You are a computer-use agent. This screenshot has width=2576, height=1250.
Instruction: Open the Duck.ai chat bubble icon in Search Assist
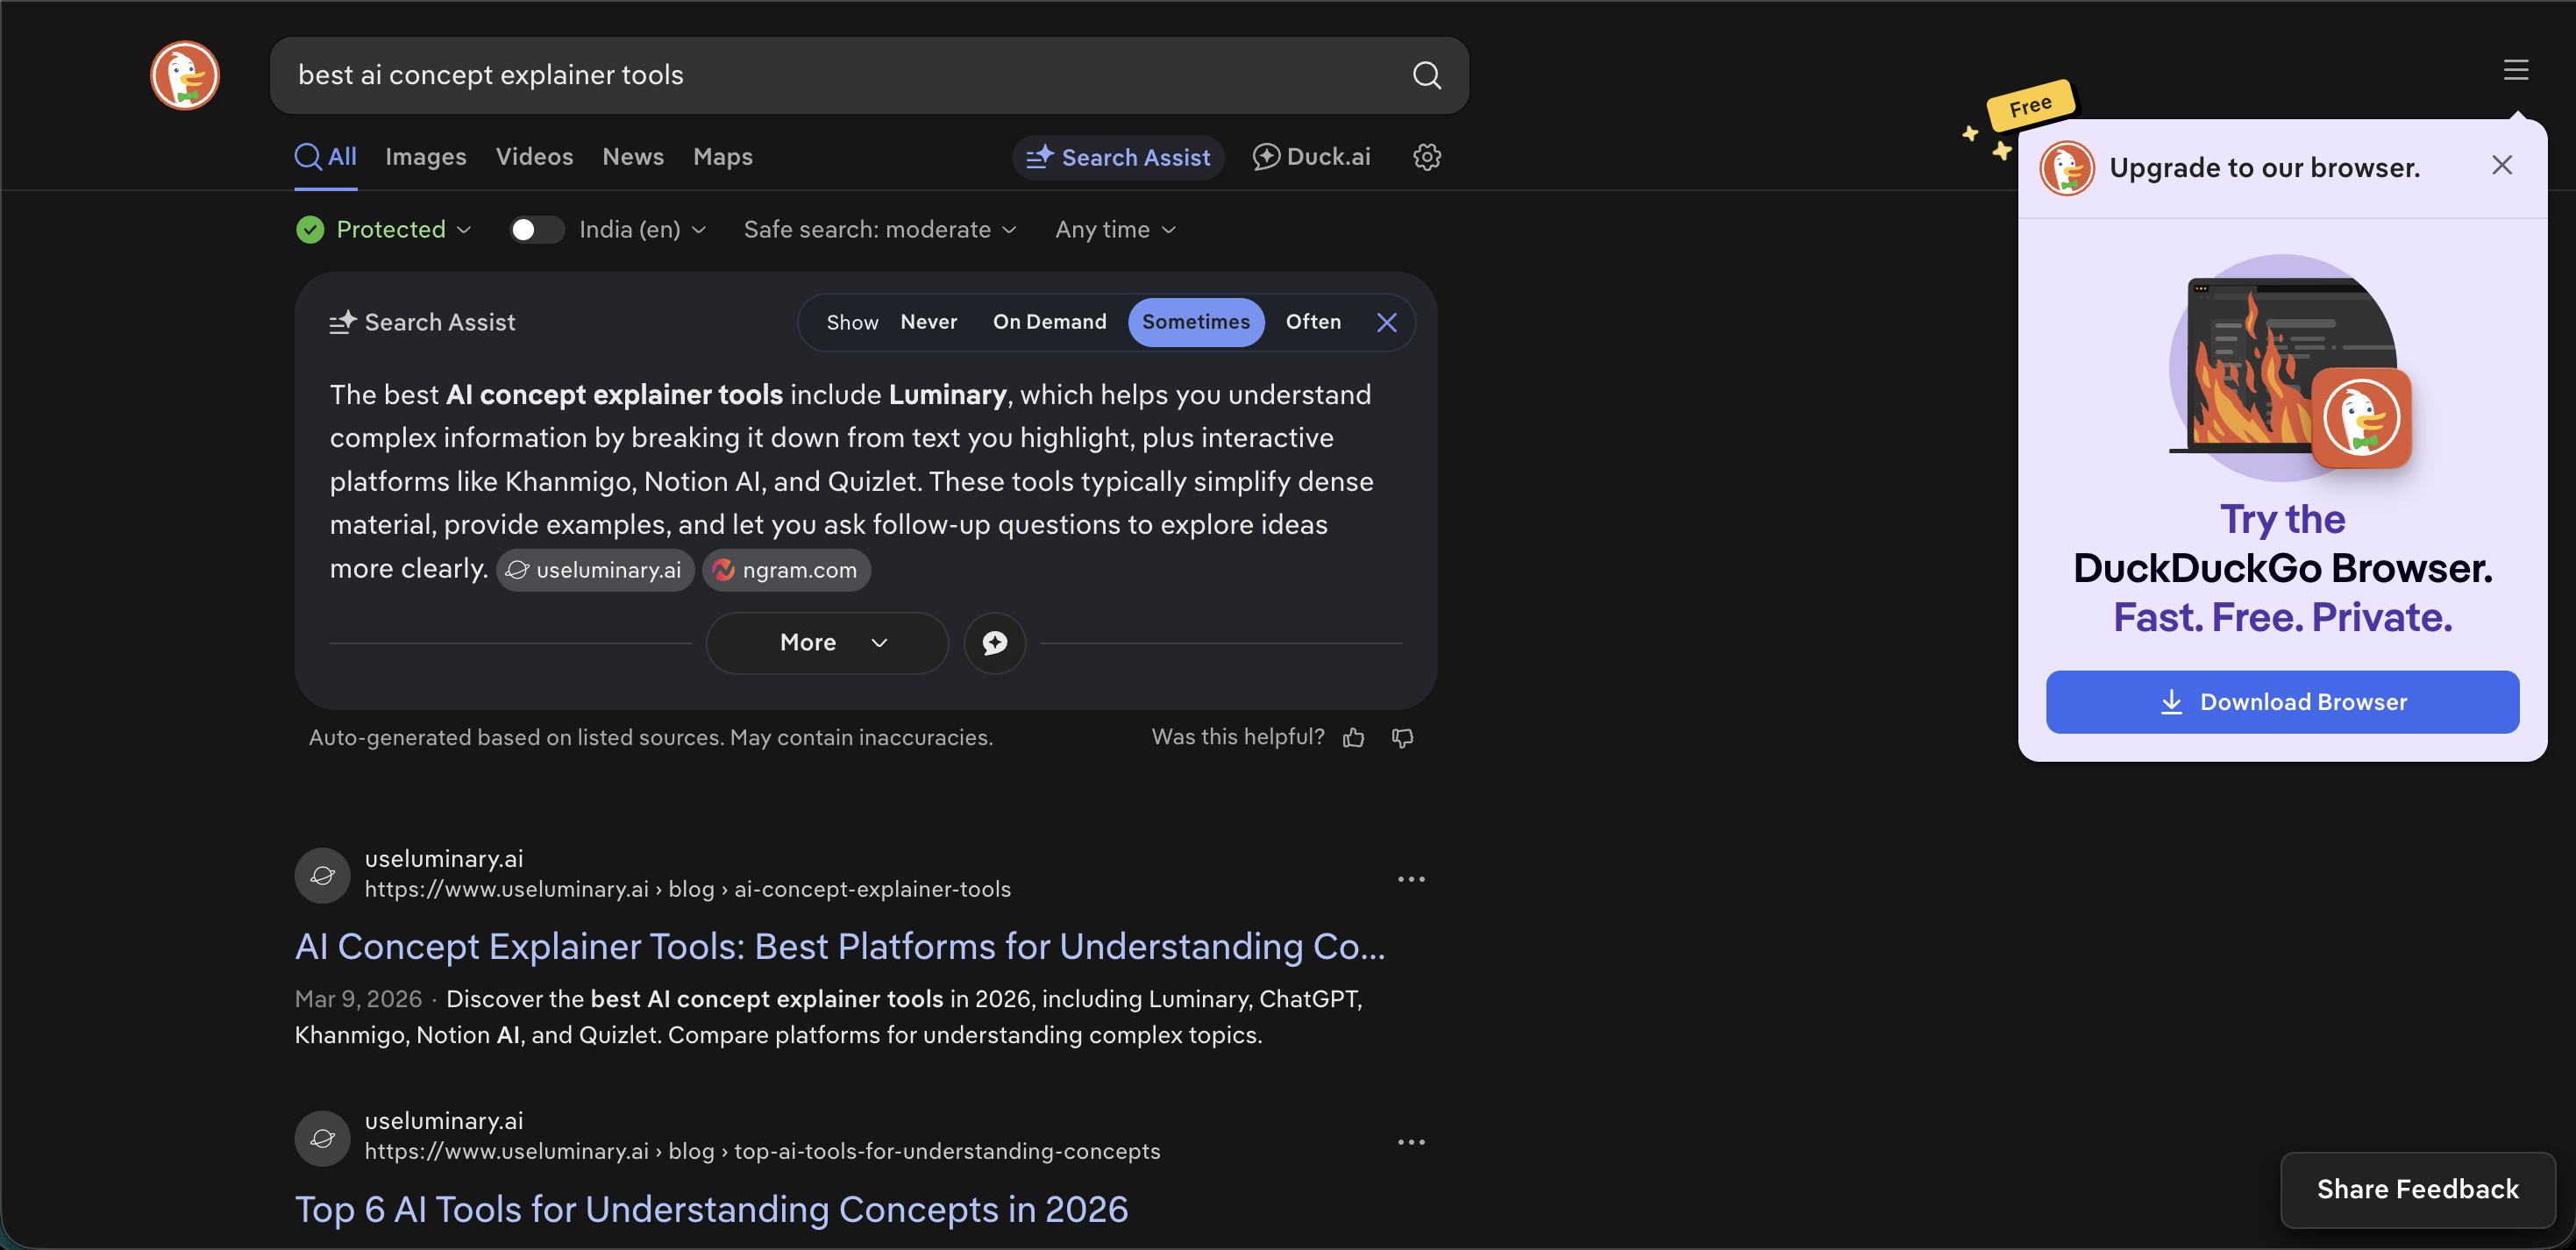click(x=994, y=643)
